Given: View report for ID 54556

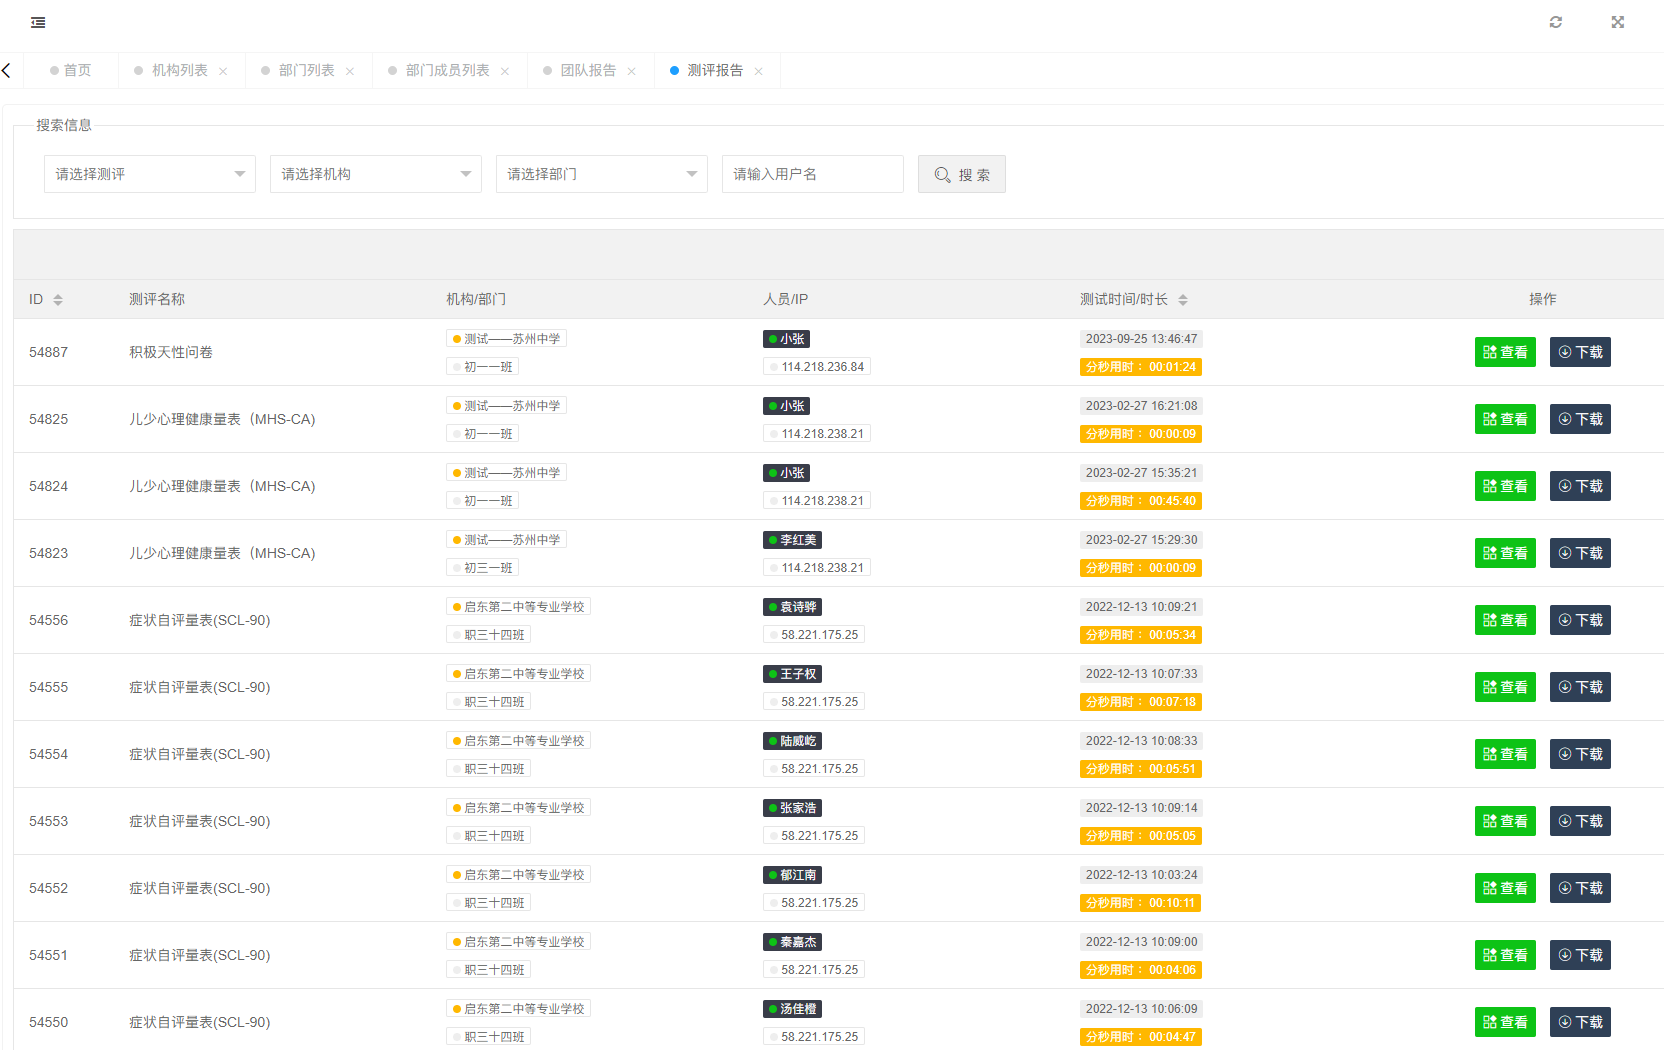Looking at the screenshot, I should pyautogui.click(x=1505, y=620).
